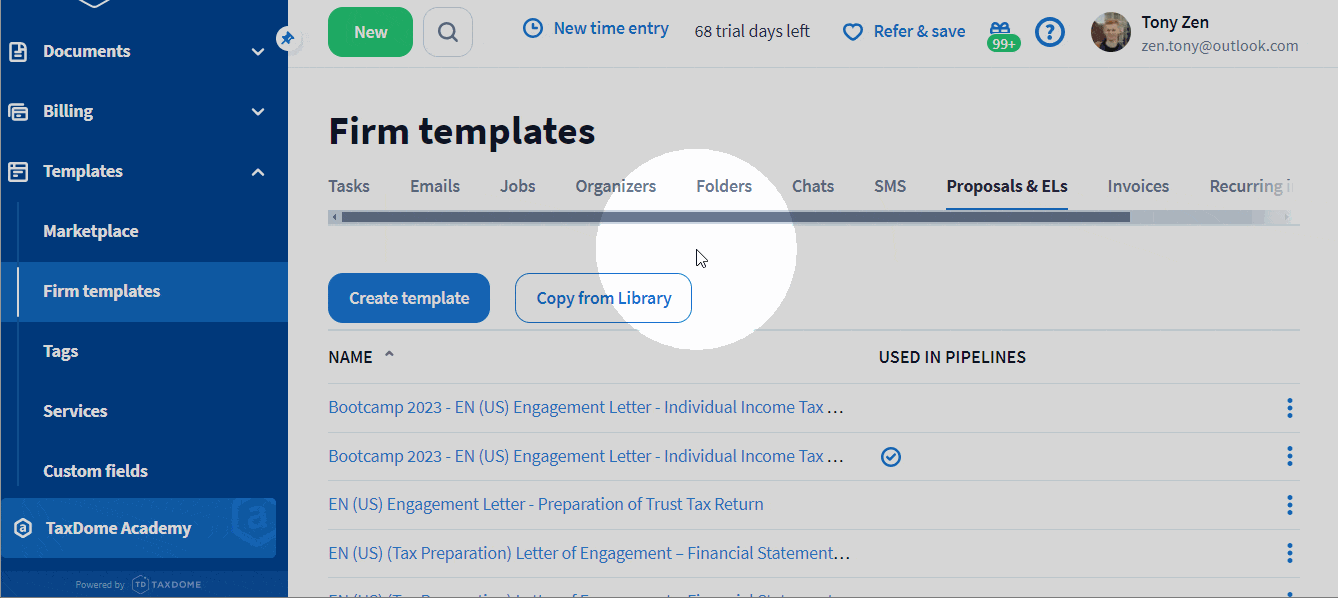Open the help question mark icon
Image resolution: width=1338 pixels, height=598 pixels.
[1050, 32]
